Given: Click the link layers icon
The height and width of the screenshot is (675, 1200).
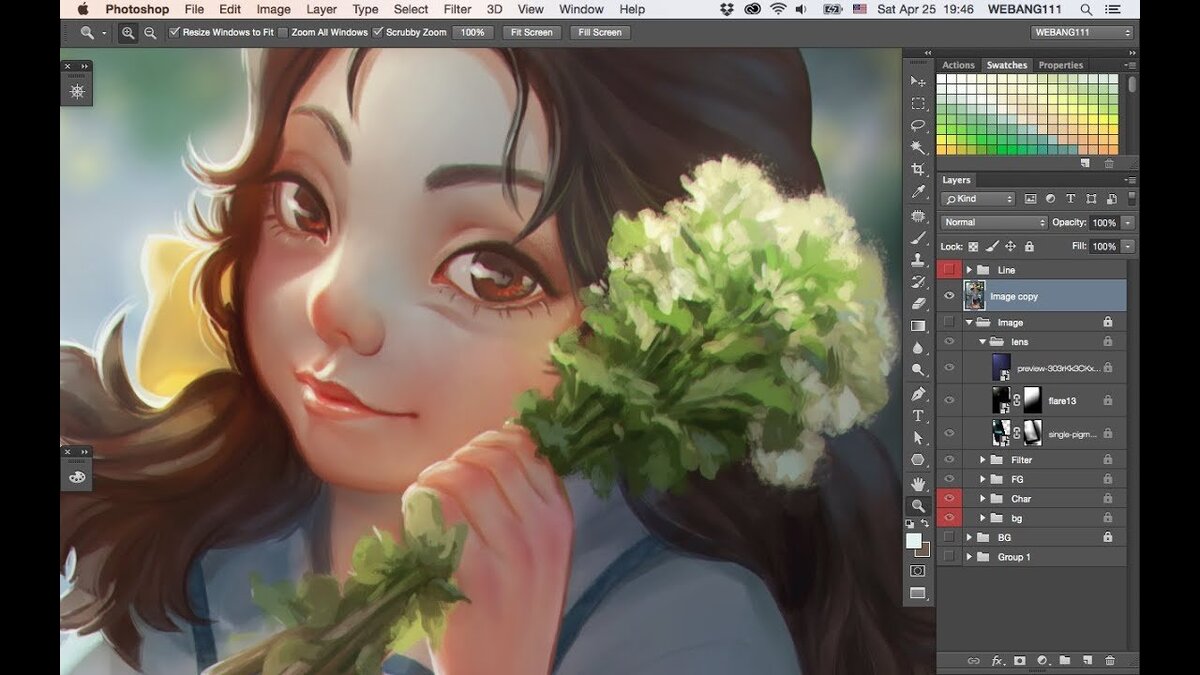Looking at the screenshot, I should [974, 661].
